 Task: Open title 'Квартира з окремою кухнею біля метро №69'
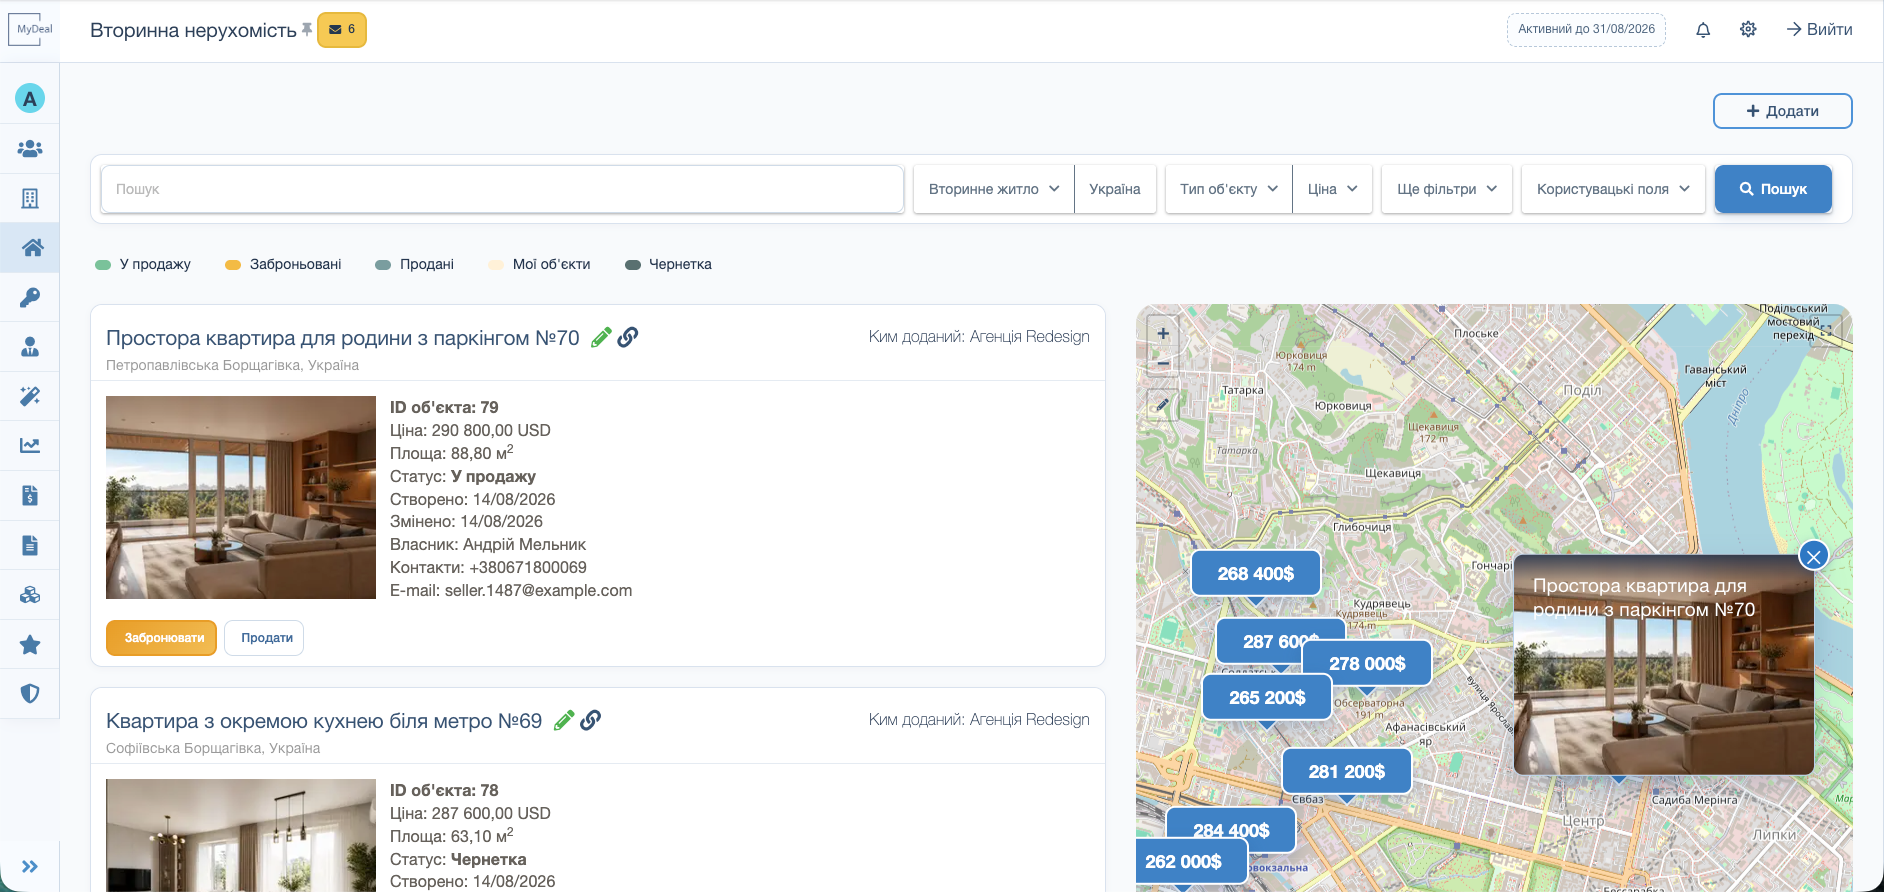click(324, 721)
